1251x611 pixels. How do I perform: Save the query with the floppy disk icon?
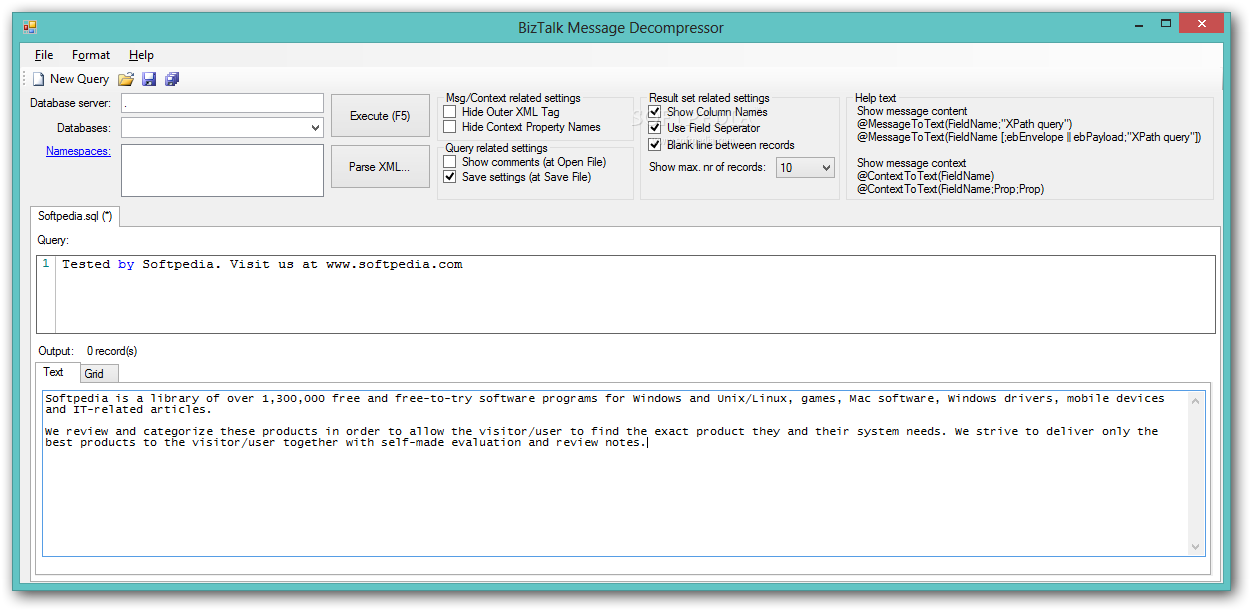point(149,79)
